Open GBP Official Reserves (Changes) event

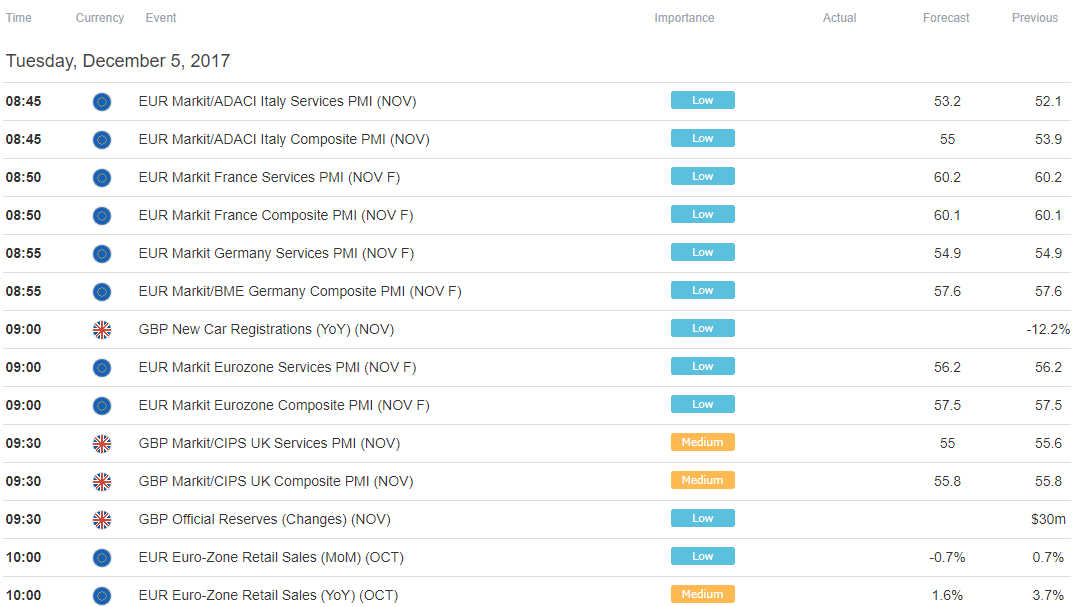click(264, 519)
